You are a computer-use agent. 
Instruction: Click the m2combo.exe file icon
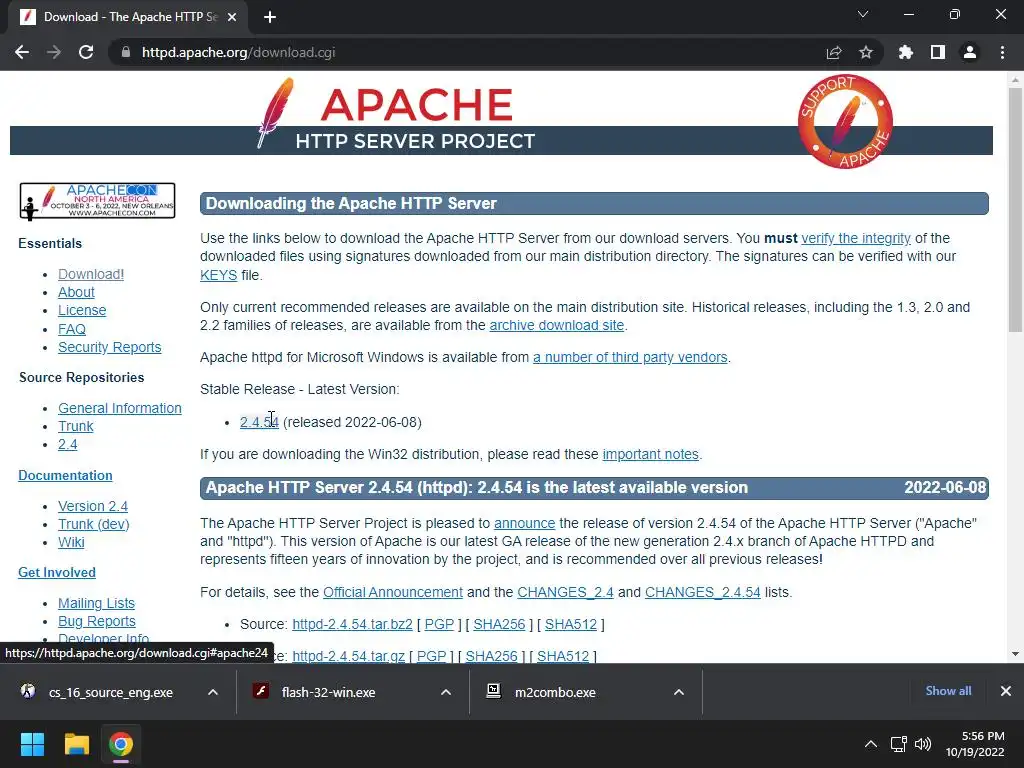click(x=494, y=691)
